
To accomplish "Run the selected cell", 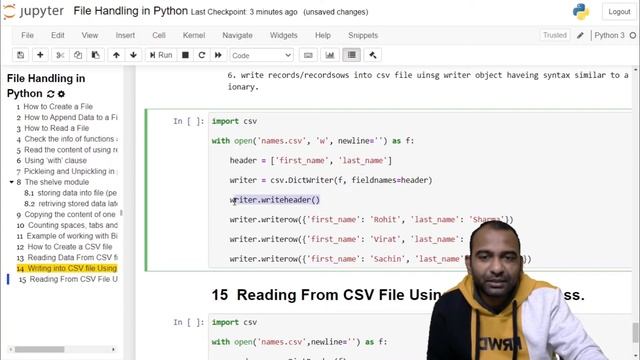I will point(161,55).
